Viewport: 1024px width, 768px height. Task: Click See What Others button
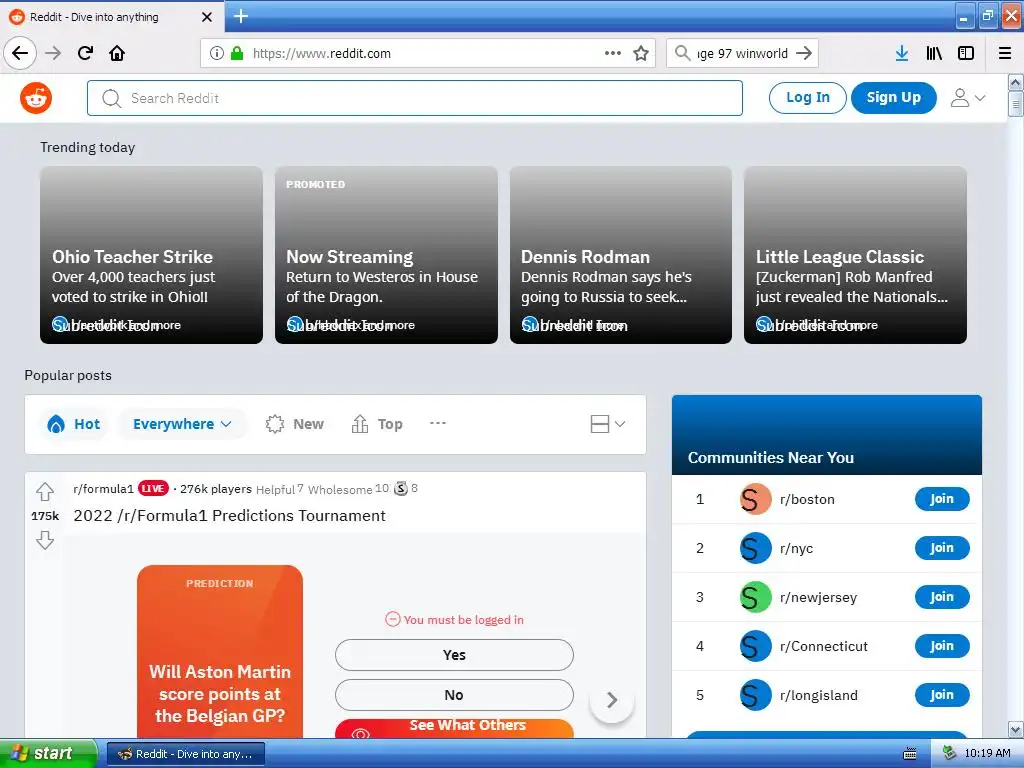pos(454,728)
